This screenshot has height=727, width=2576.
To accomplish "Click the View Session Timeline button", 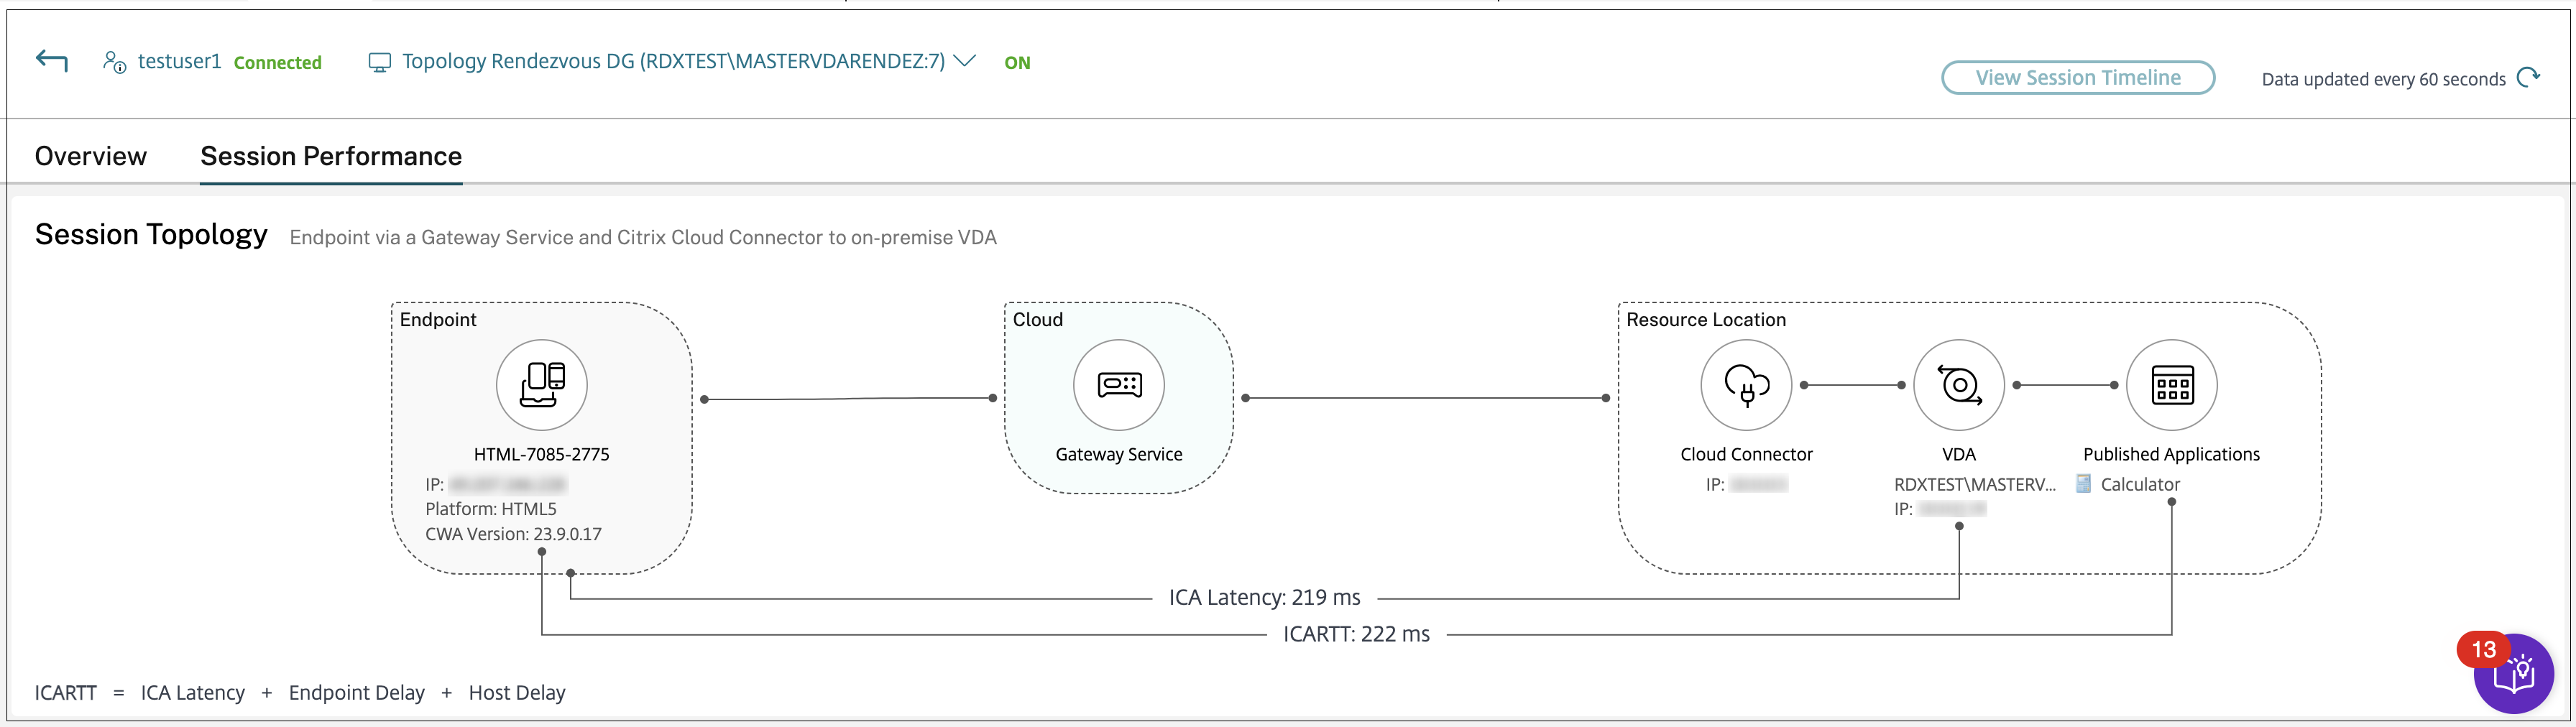I will coord(2077,77).
